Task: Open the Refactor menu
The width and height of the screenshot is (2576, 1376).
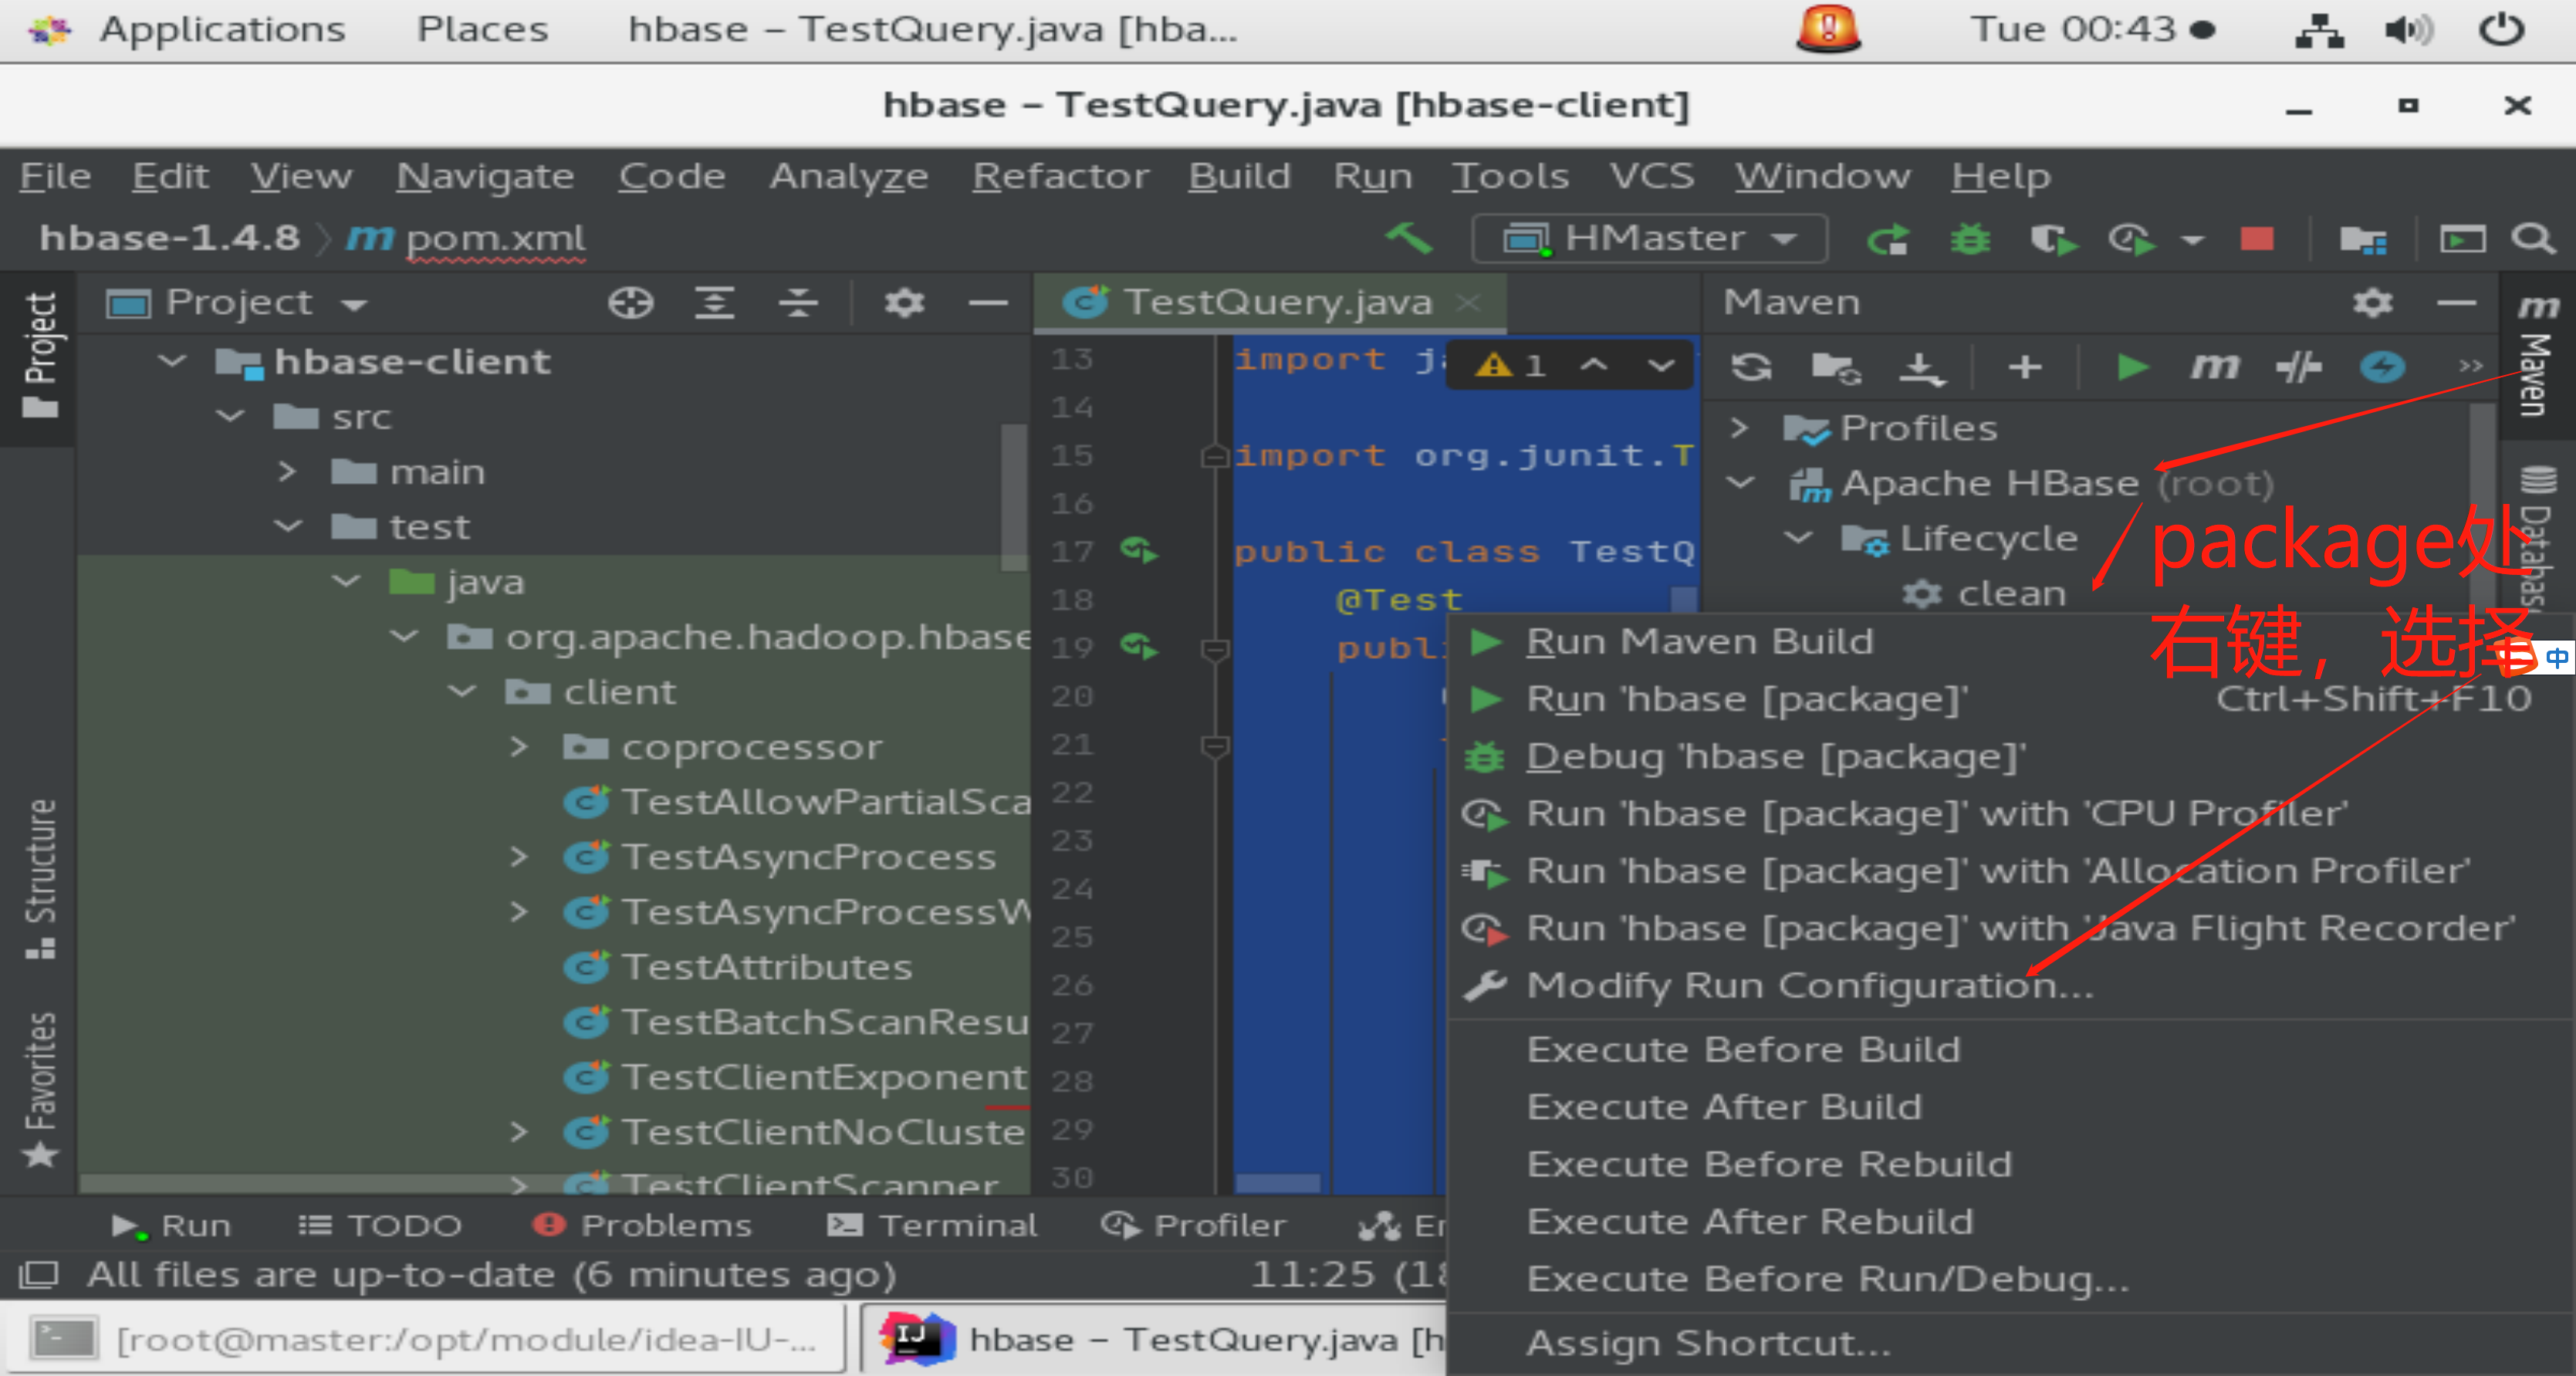Action: 1060,176
